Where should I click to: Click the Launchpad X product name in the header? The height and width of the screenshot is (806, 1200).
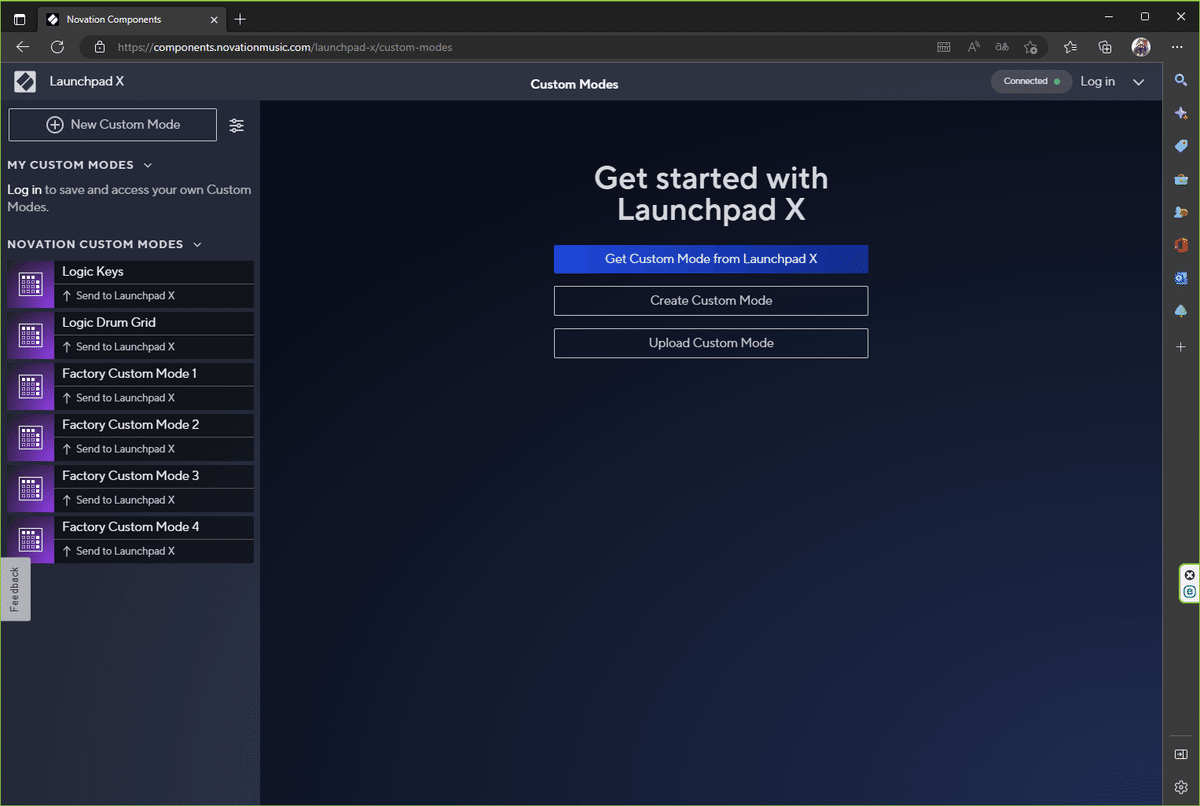point(87,82)
